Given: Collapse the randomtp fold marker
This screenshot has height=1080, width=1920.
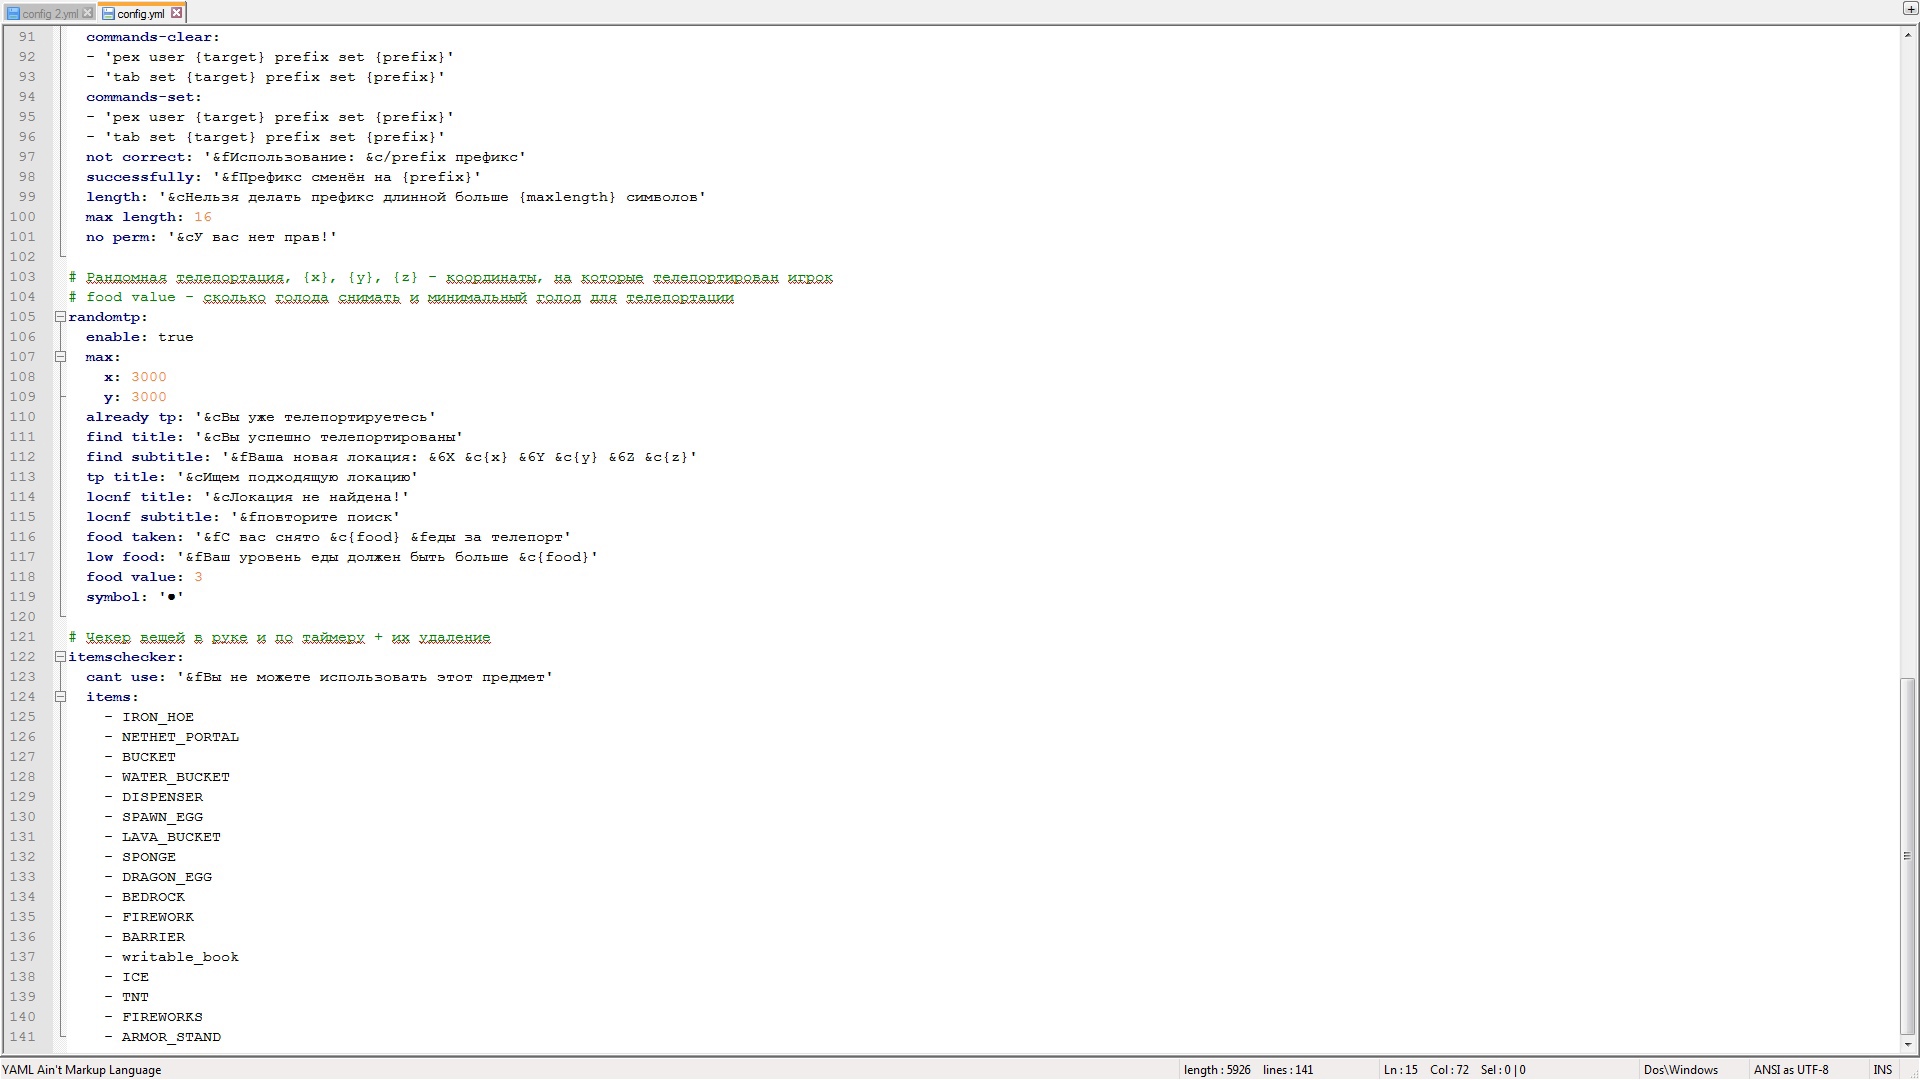Looking at the screenshot, I should click(60, 317).
